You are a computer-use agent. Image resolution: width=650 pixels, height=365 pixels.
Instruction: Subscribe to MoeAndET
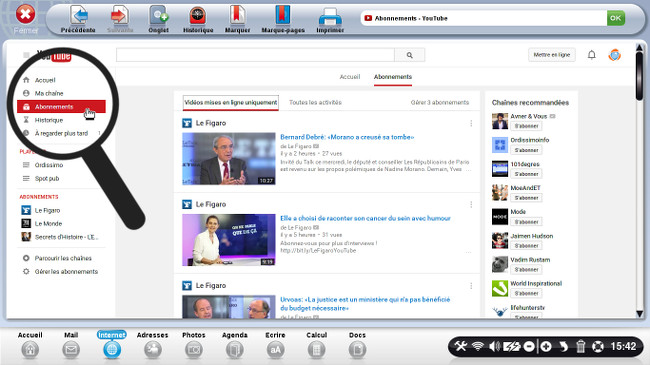pos(526,198)
